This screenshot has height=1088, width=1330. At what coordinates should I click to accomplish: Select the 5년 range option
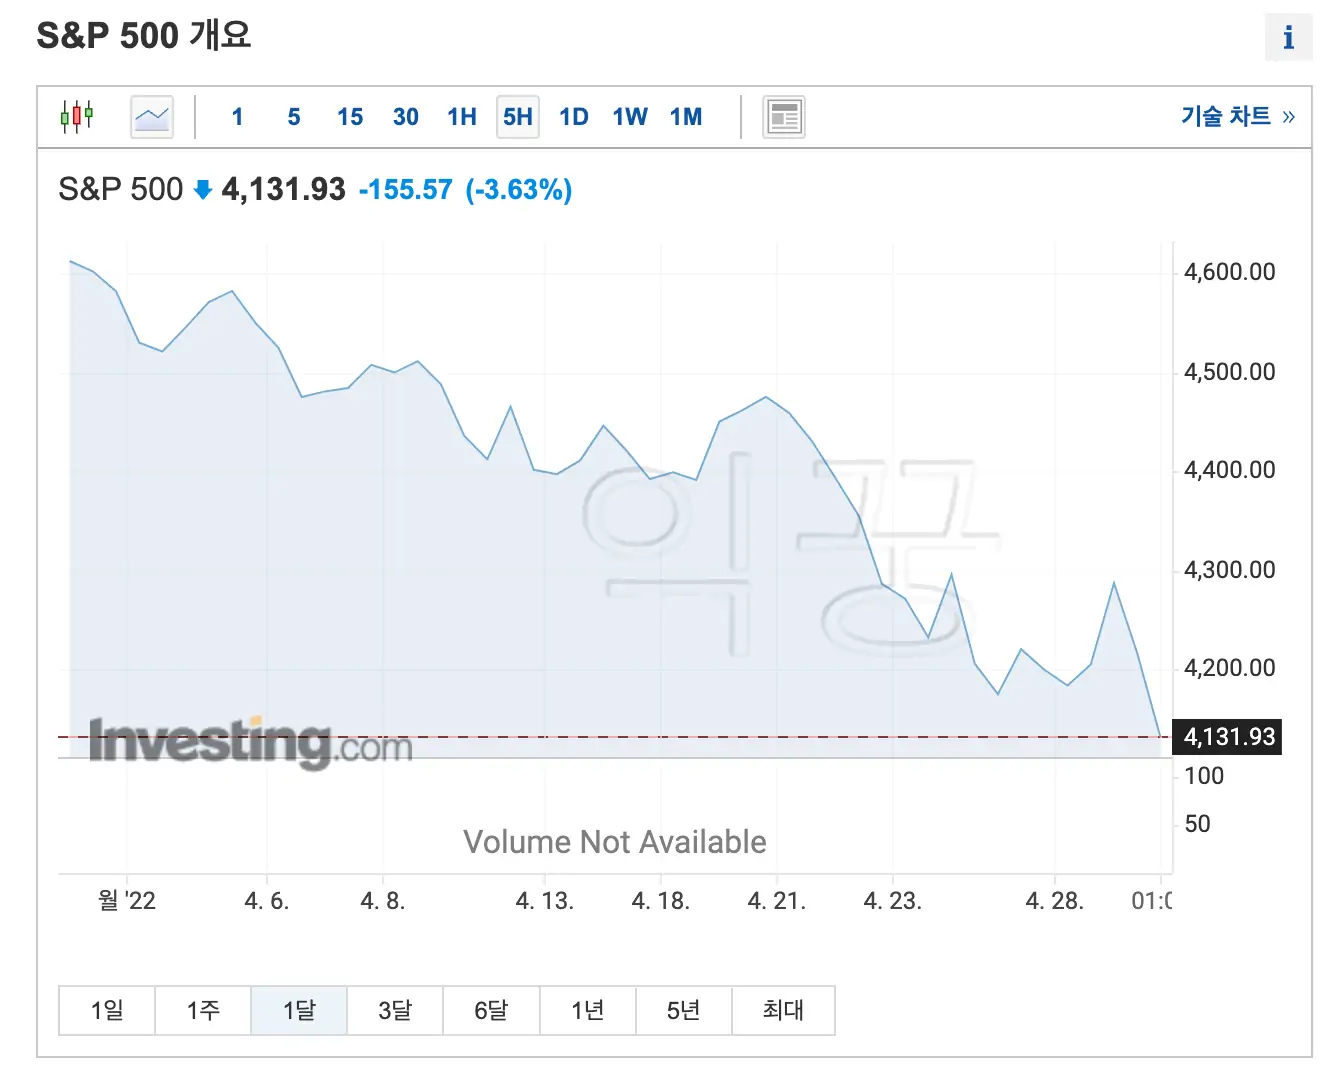pyautogui.click(x=683, y=1010)
